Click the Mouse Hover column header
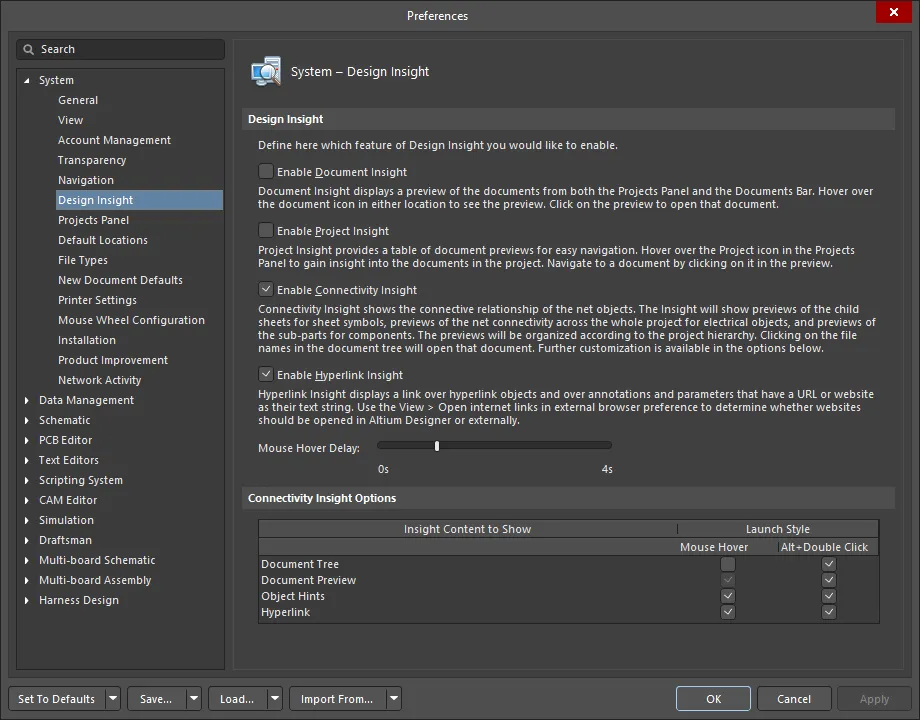Image resolution: width=920 pixels, height=720 pixels. (713, 547)
